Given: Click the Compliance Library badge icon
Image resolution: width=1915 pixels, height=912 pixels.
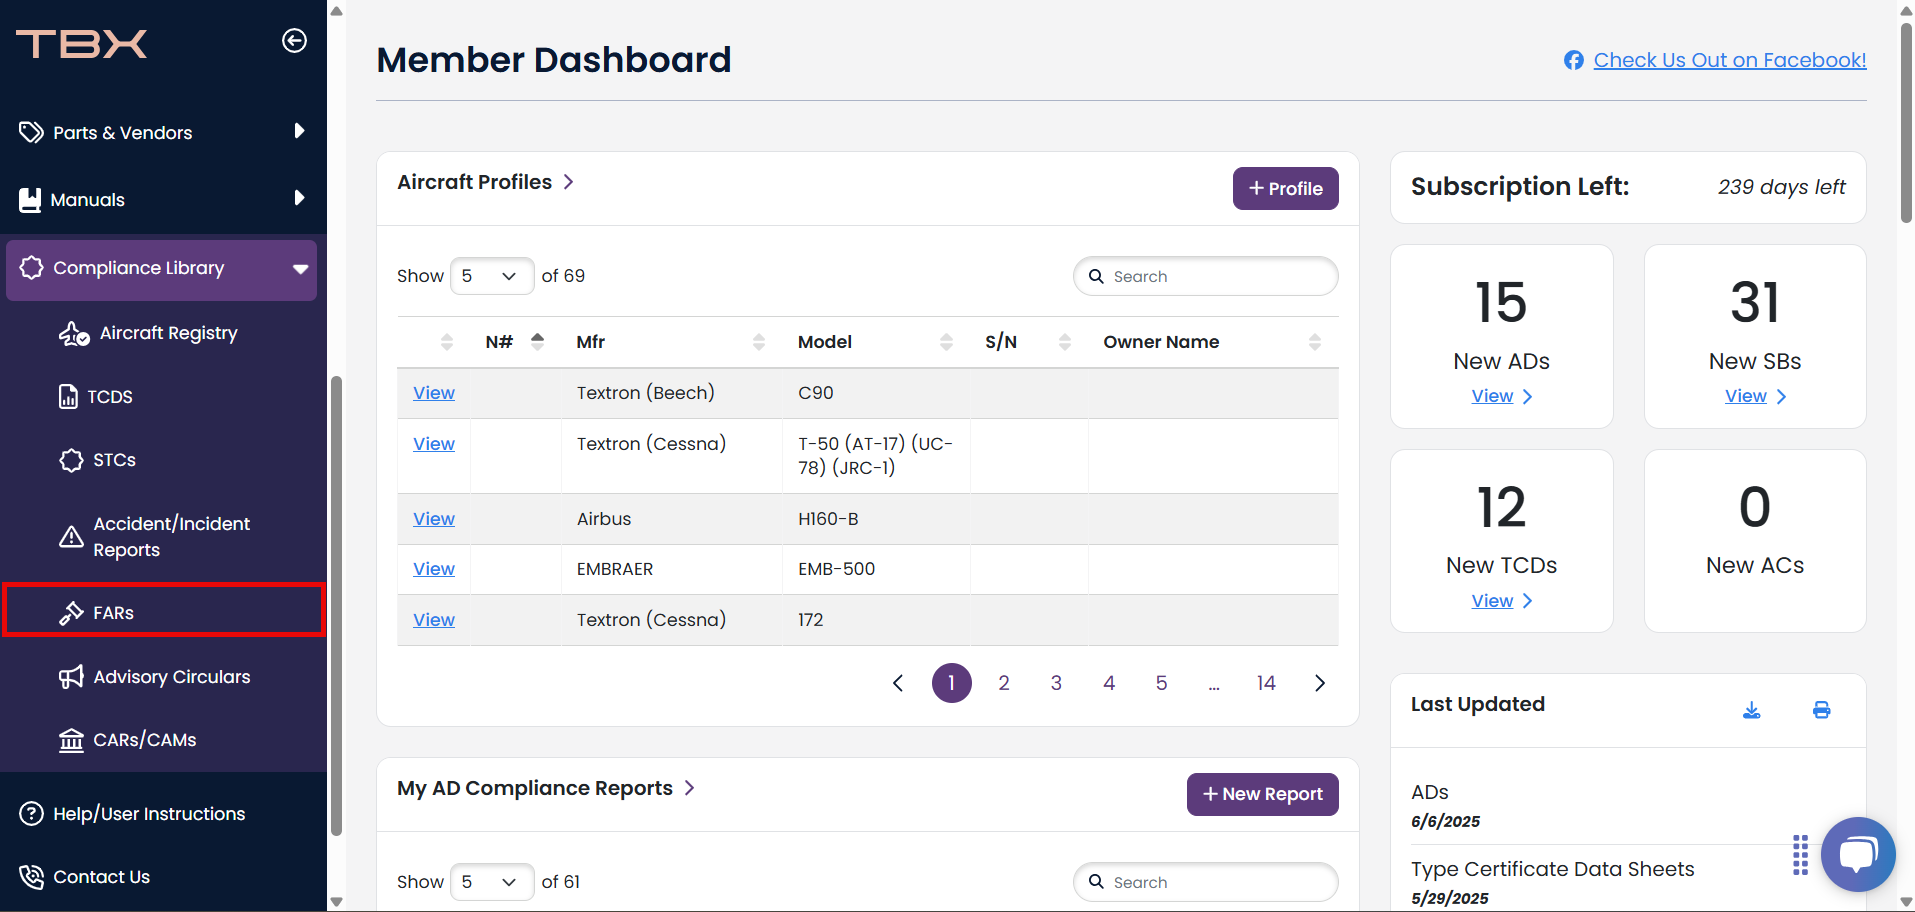Looking at the screenshot, I should coord(32,268).
